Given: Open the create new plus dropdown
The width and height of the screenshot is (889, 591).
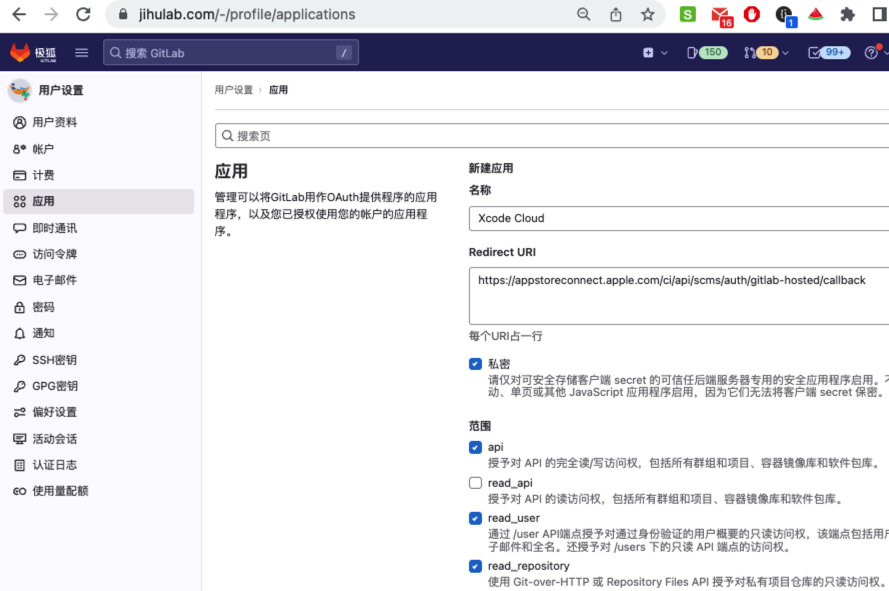Looking at the screenshot, I should click(655, 53).
